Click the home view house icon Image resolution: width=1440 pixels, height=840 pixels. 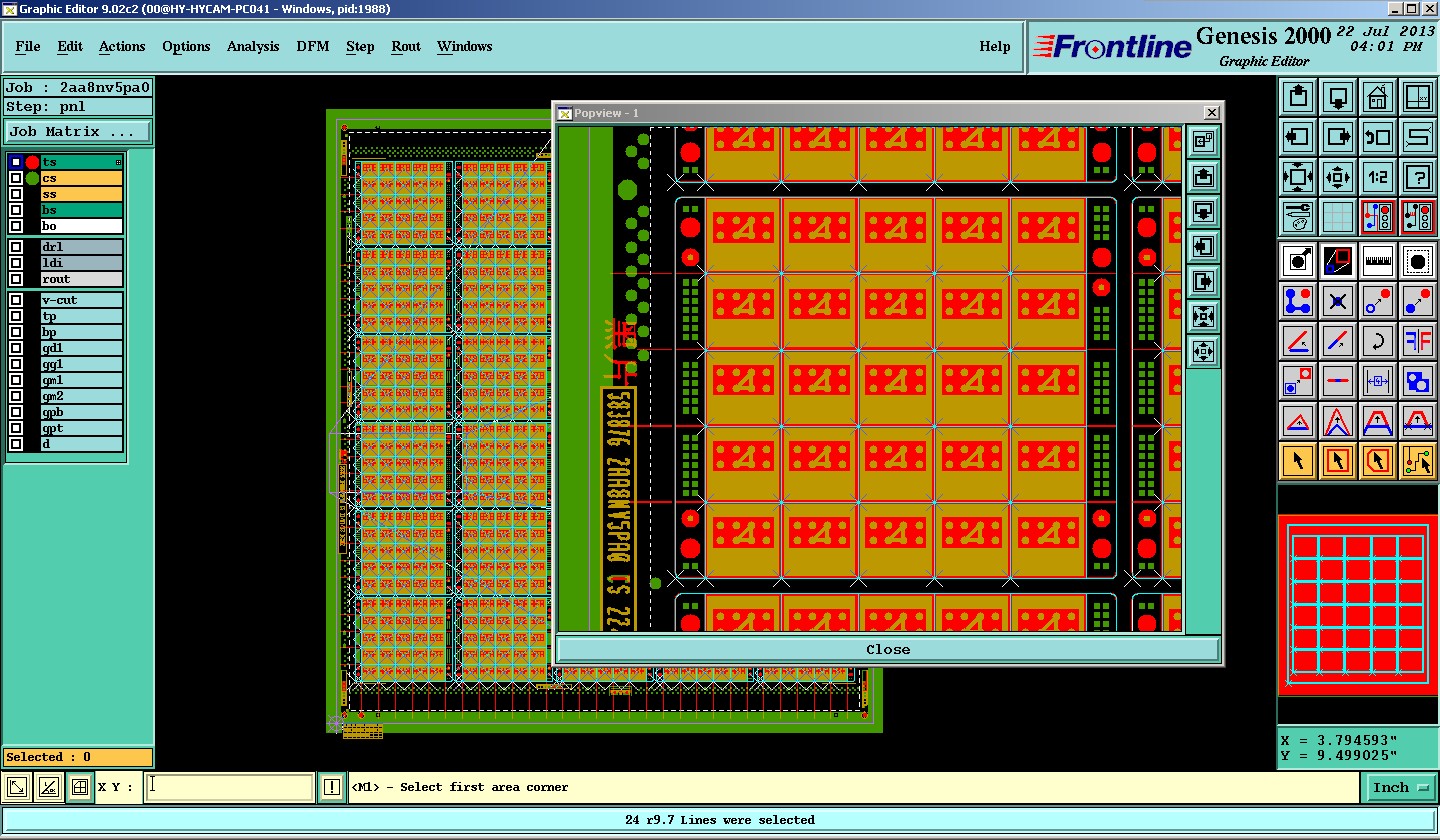(1378, 97)
